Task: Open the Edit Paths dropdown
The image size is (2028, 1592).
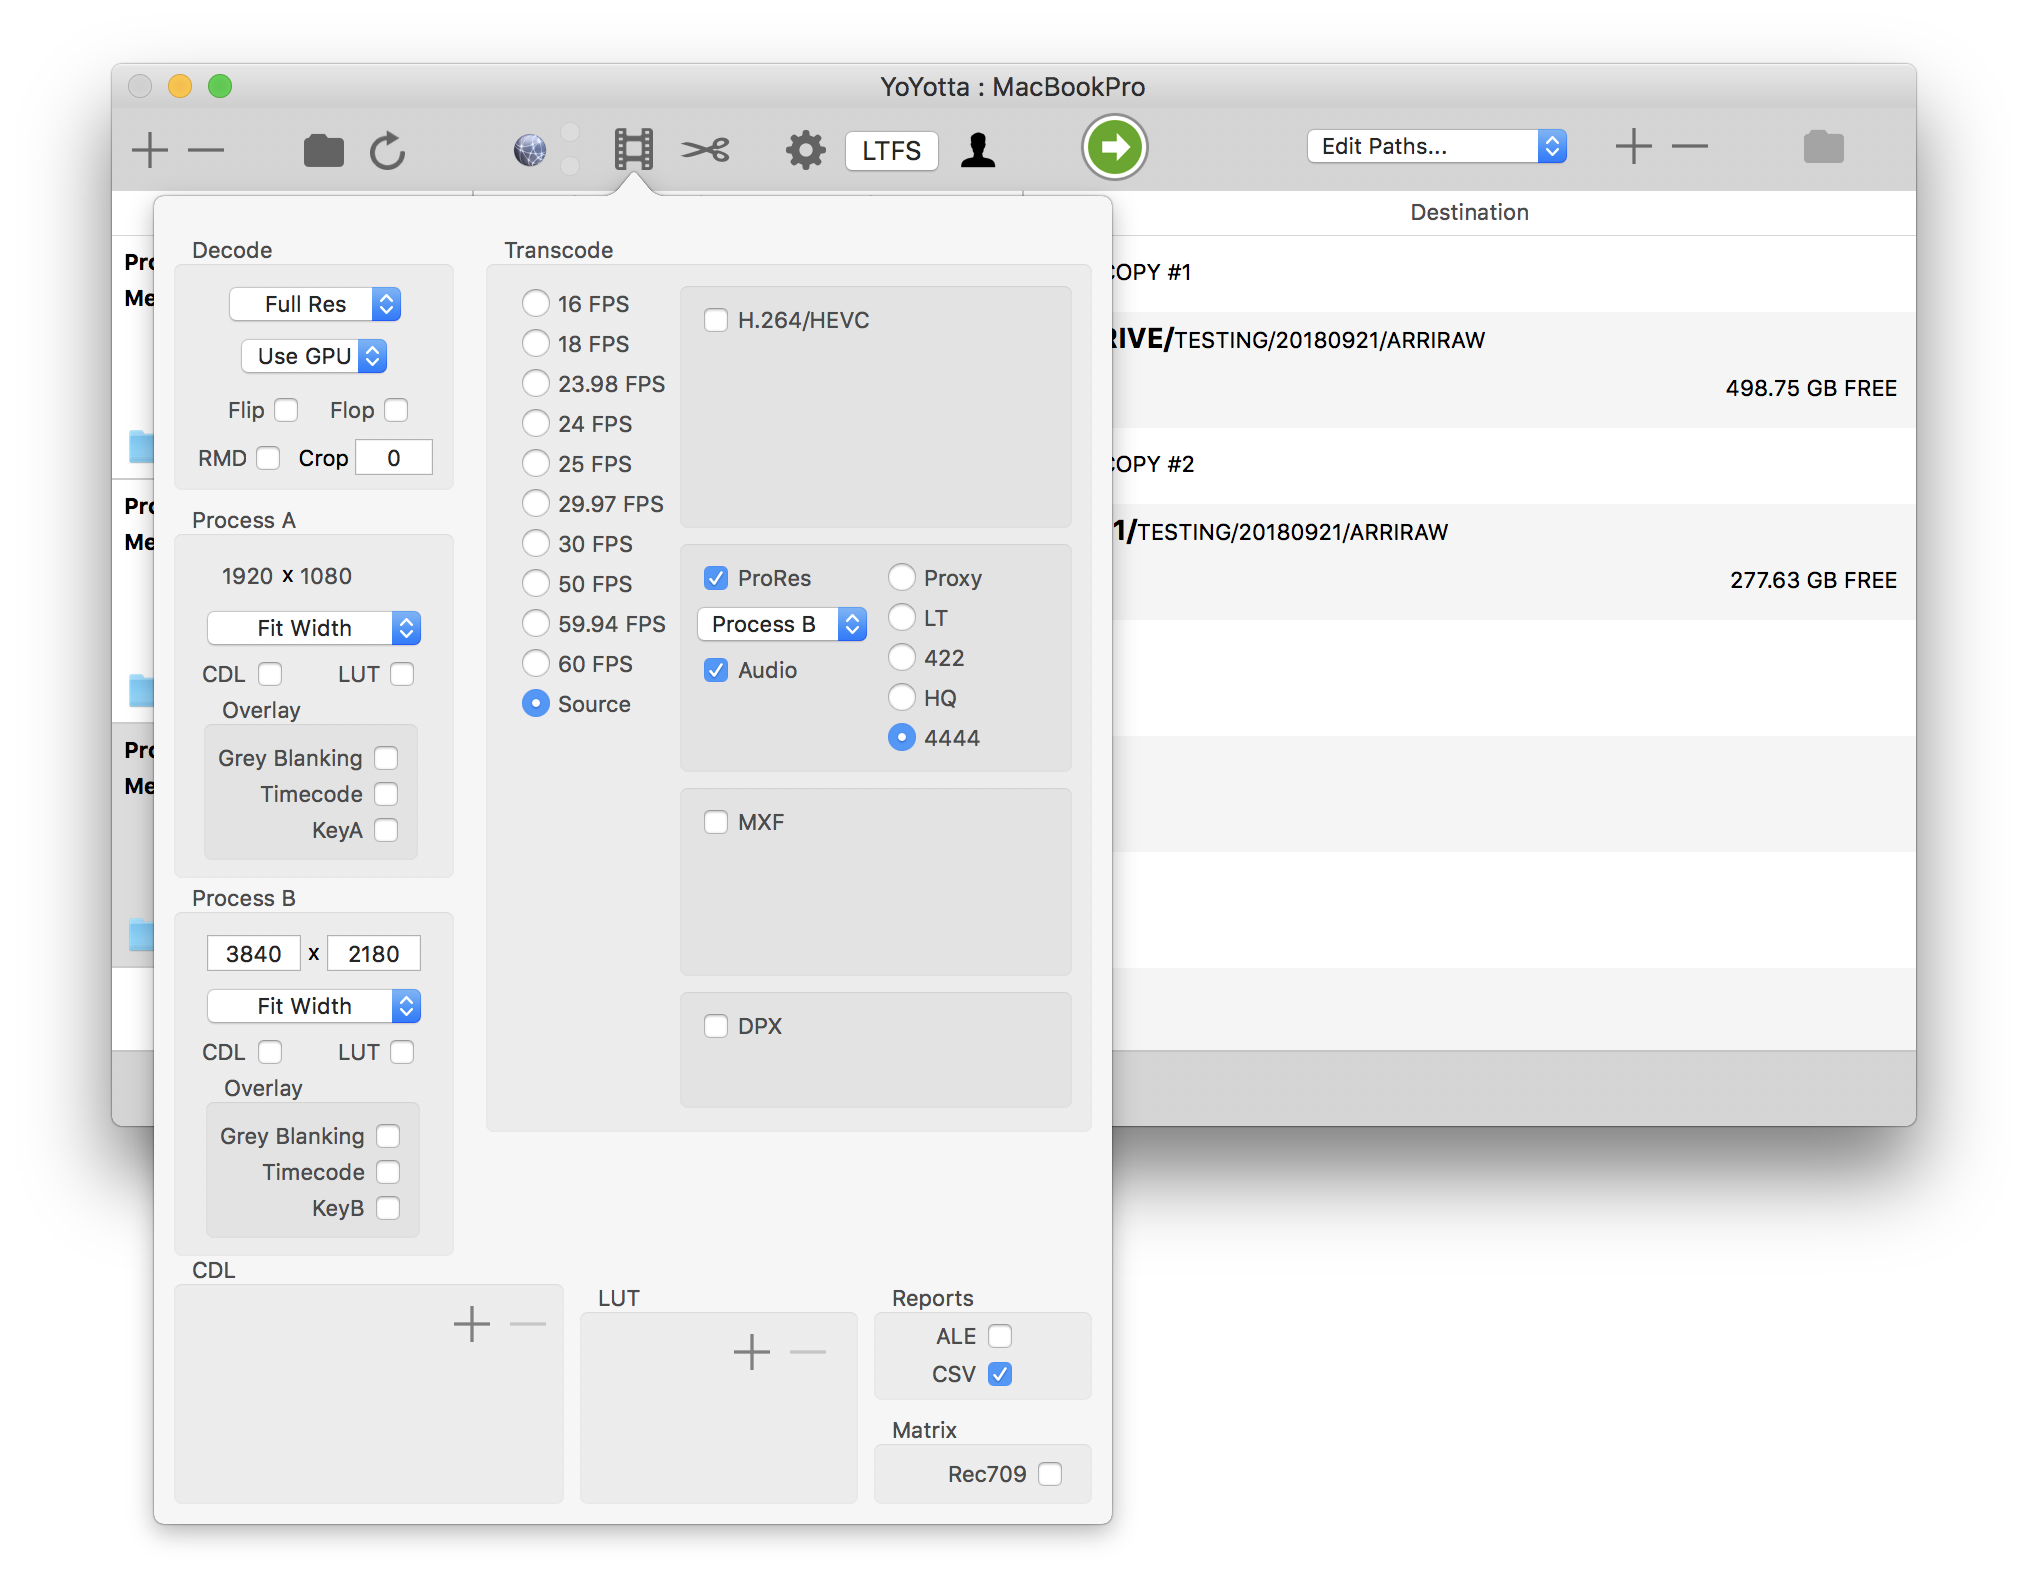Action: point(1436,146)
